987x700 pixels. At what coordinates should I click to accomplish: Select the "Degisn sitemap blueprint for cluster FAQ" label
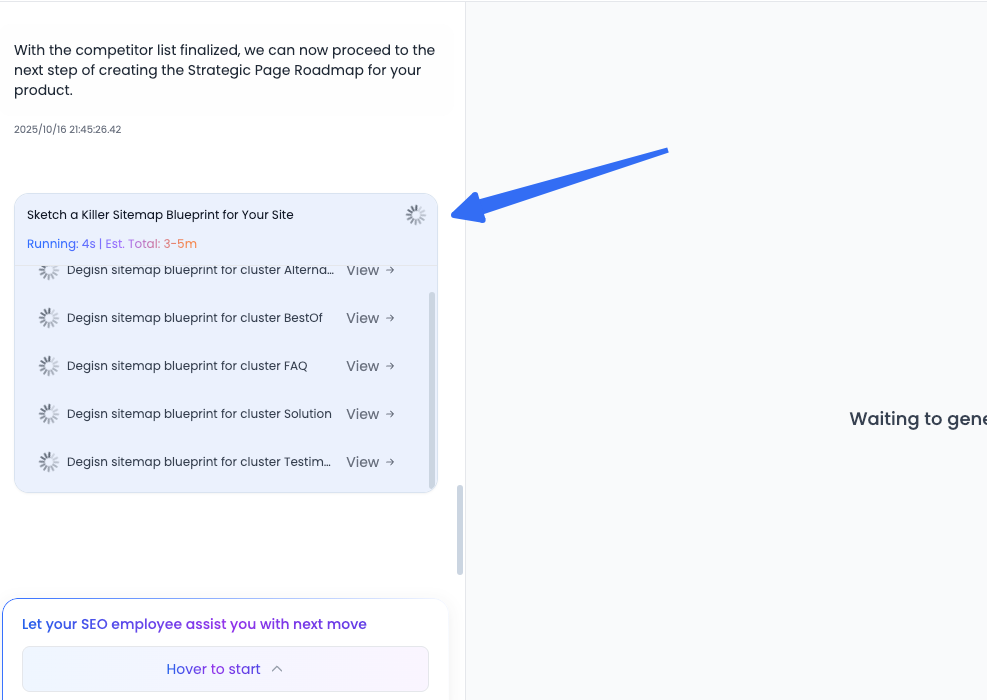187,366
